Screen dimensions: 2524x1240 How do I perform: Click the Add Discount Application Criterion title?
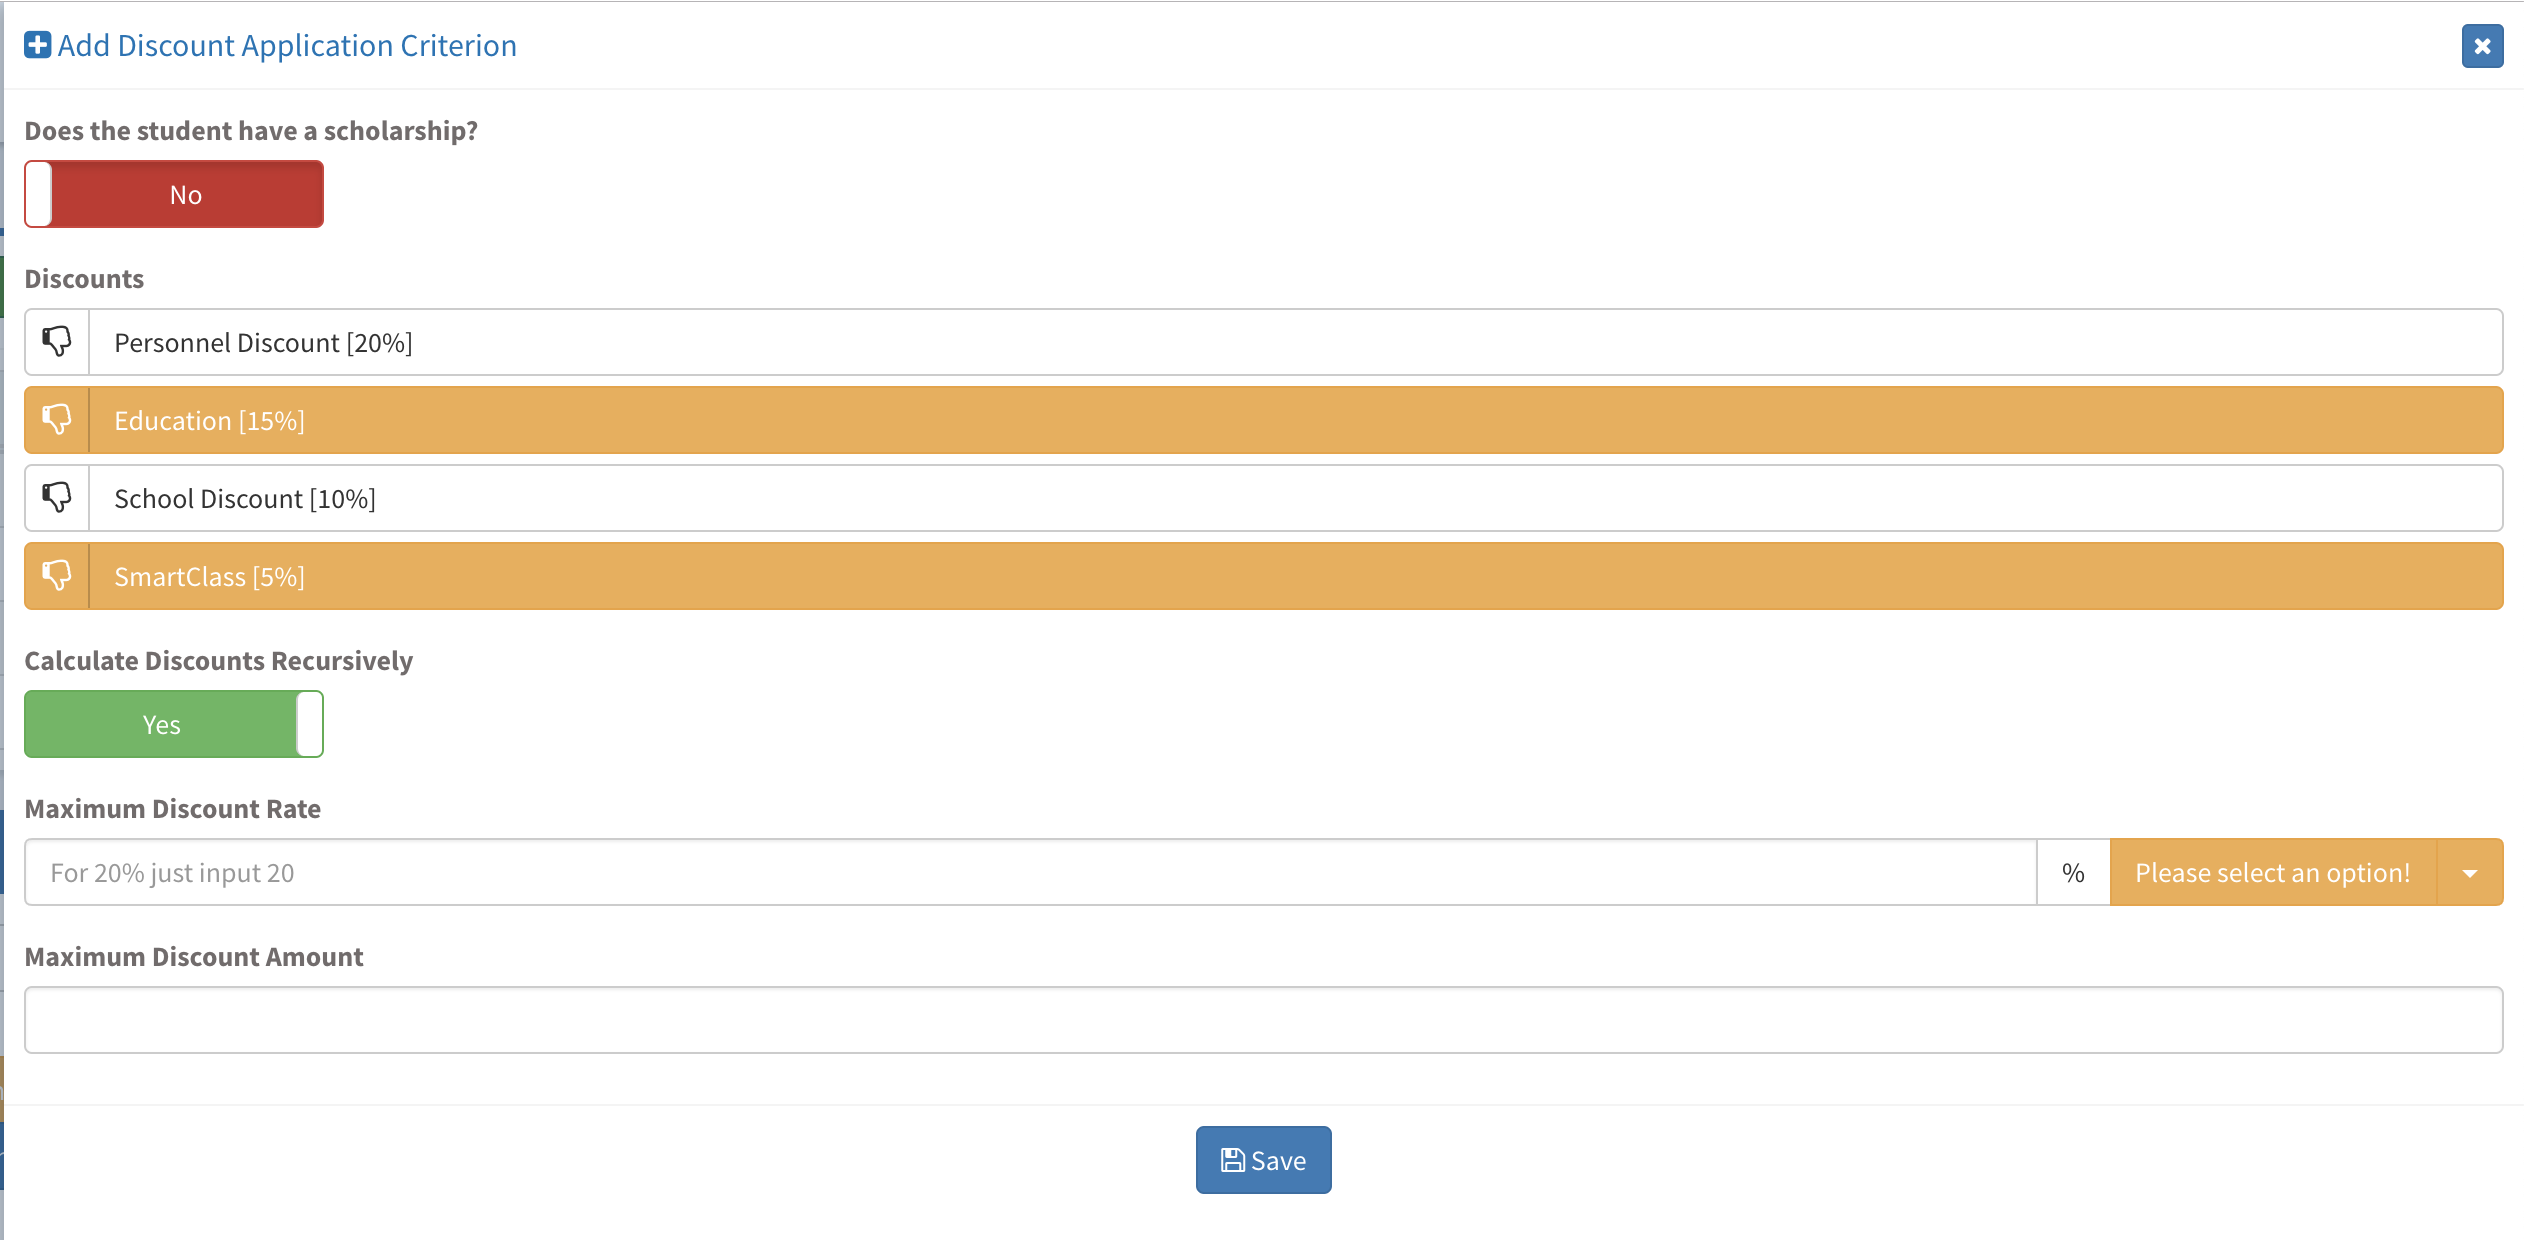pyautogui.click(x=287, y=46)
